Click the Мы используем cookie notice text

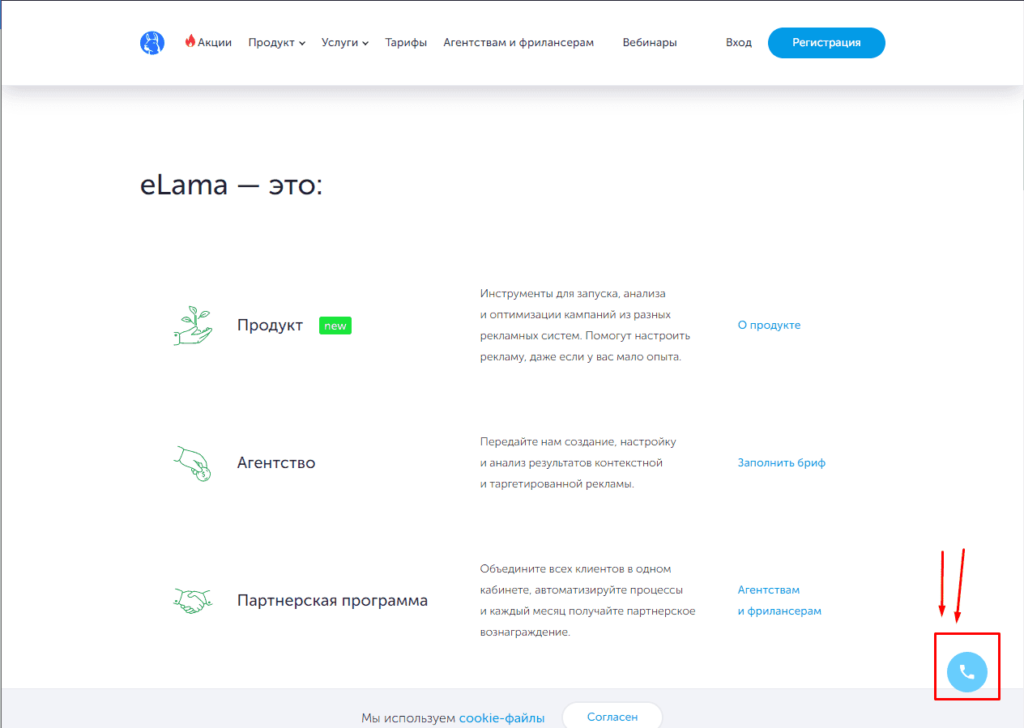[408, 718]
